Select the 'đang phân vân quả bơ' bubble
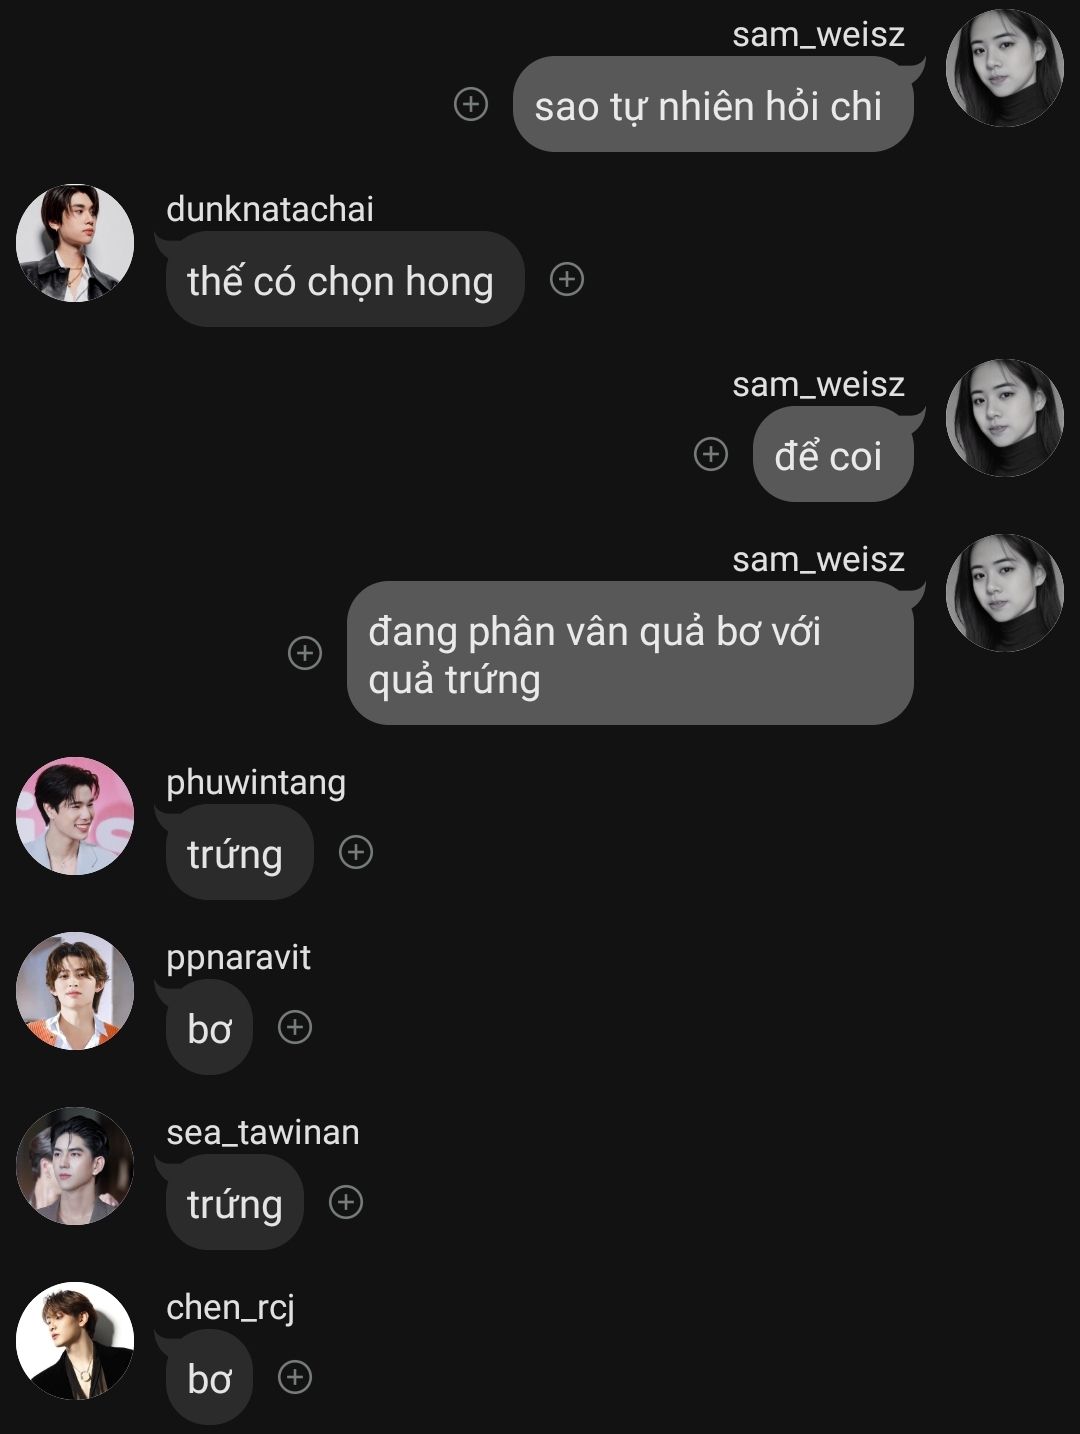Viewport: 1080px width, 1434px height. point(630,653)
